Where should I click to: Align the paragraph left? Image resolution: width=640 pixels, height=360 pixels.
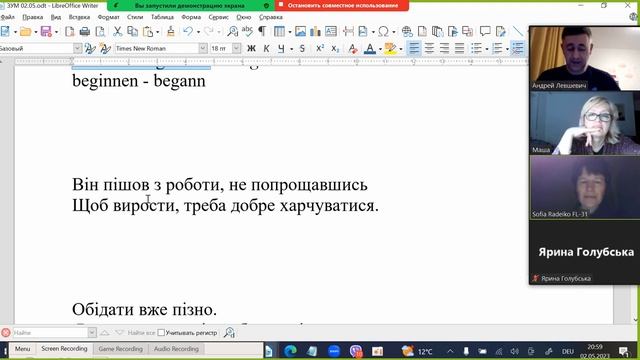(x=414, y=49)
